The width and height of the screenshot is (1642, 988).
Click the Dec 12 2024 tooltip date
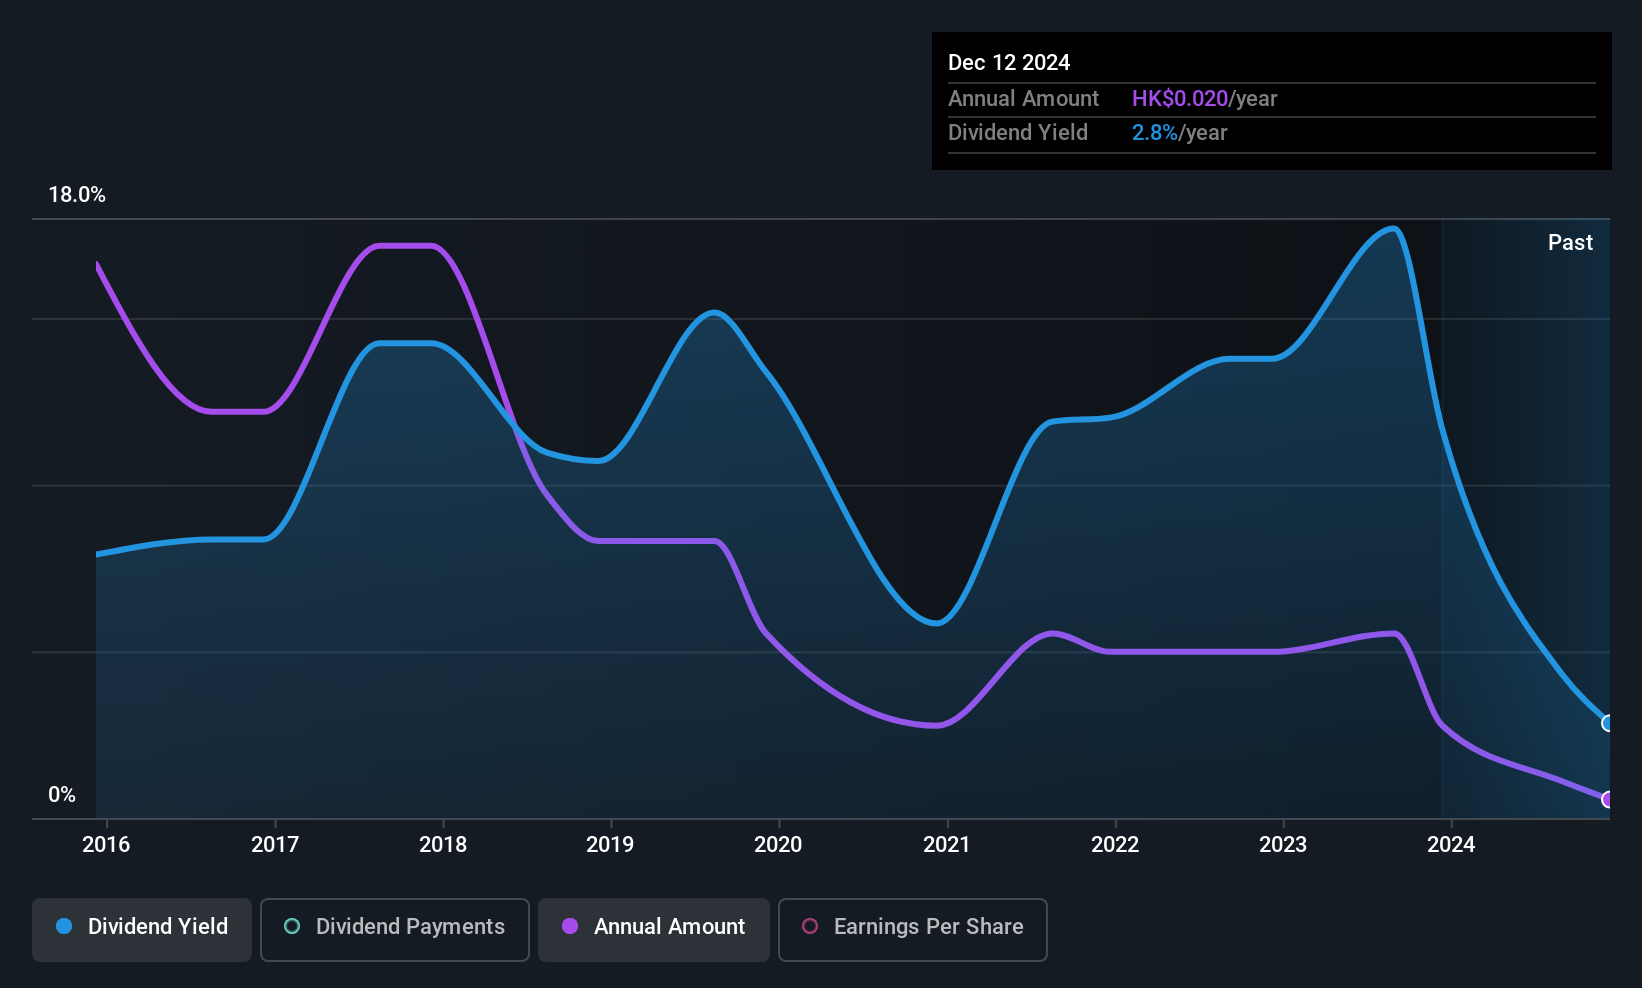pyautogui.click(x=1009, y=62)
